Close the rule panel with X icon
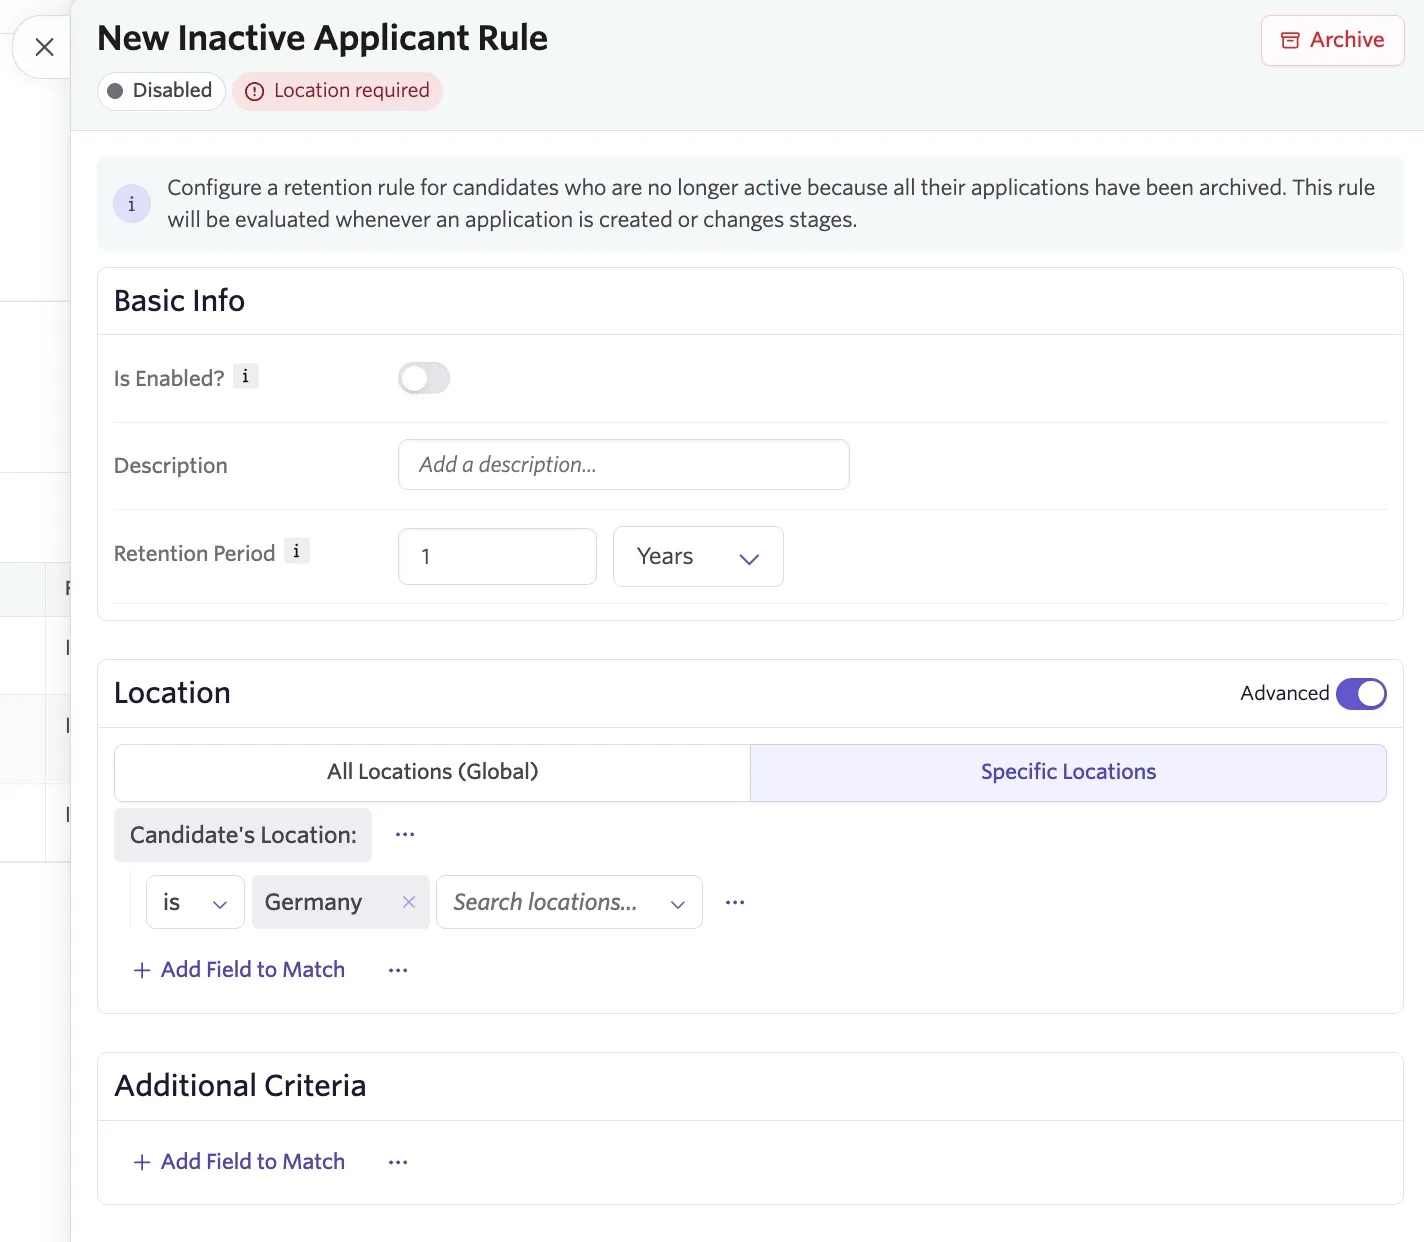 (x=44, y=47)
